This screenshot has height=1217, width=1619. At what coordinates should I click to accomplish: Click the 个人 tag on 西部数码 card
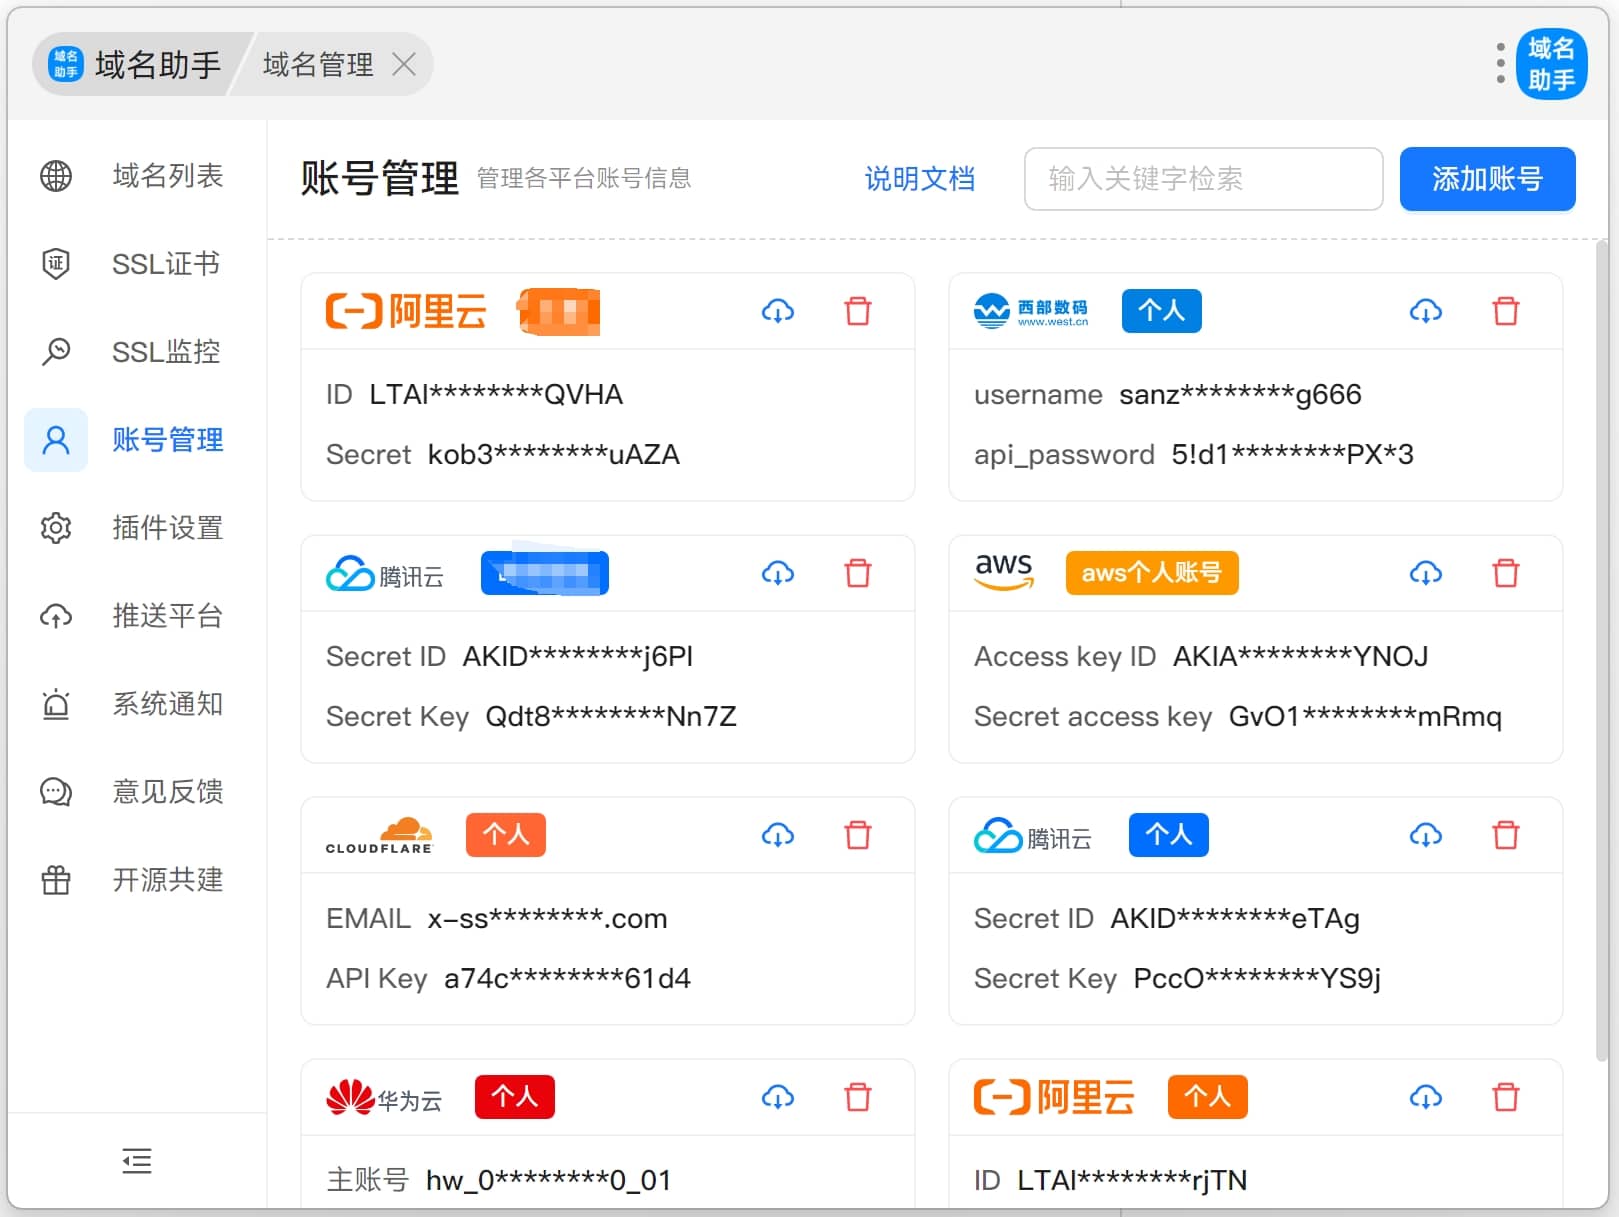coord(1161,310)
